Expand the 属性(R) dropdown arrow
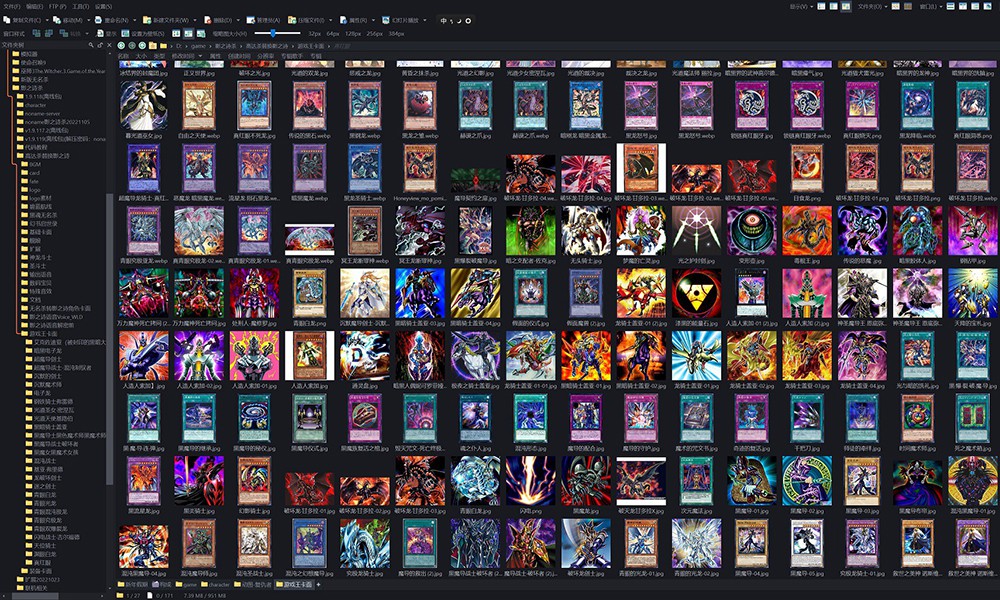This screenshot has width=1000, height=600. (372, 20)
